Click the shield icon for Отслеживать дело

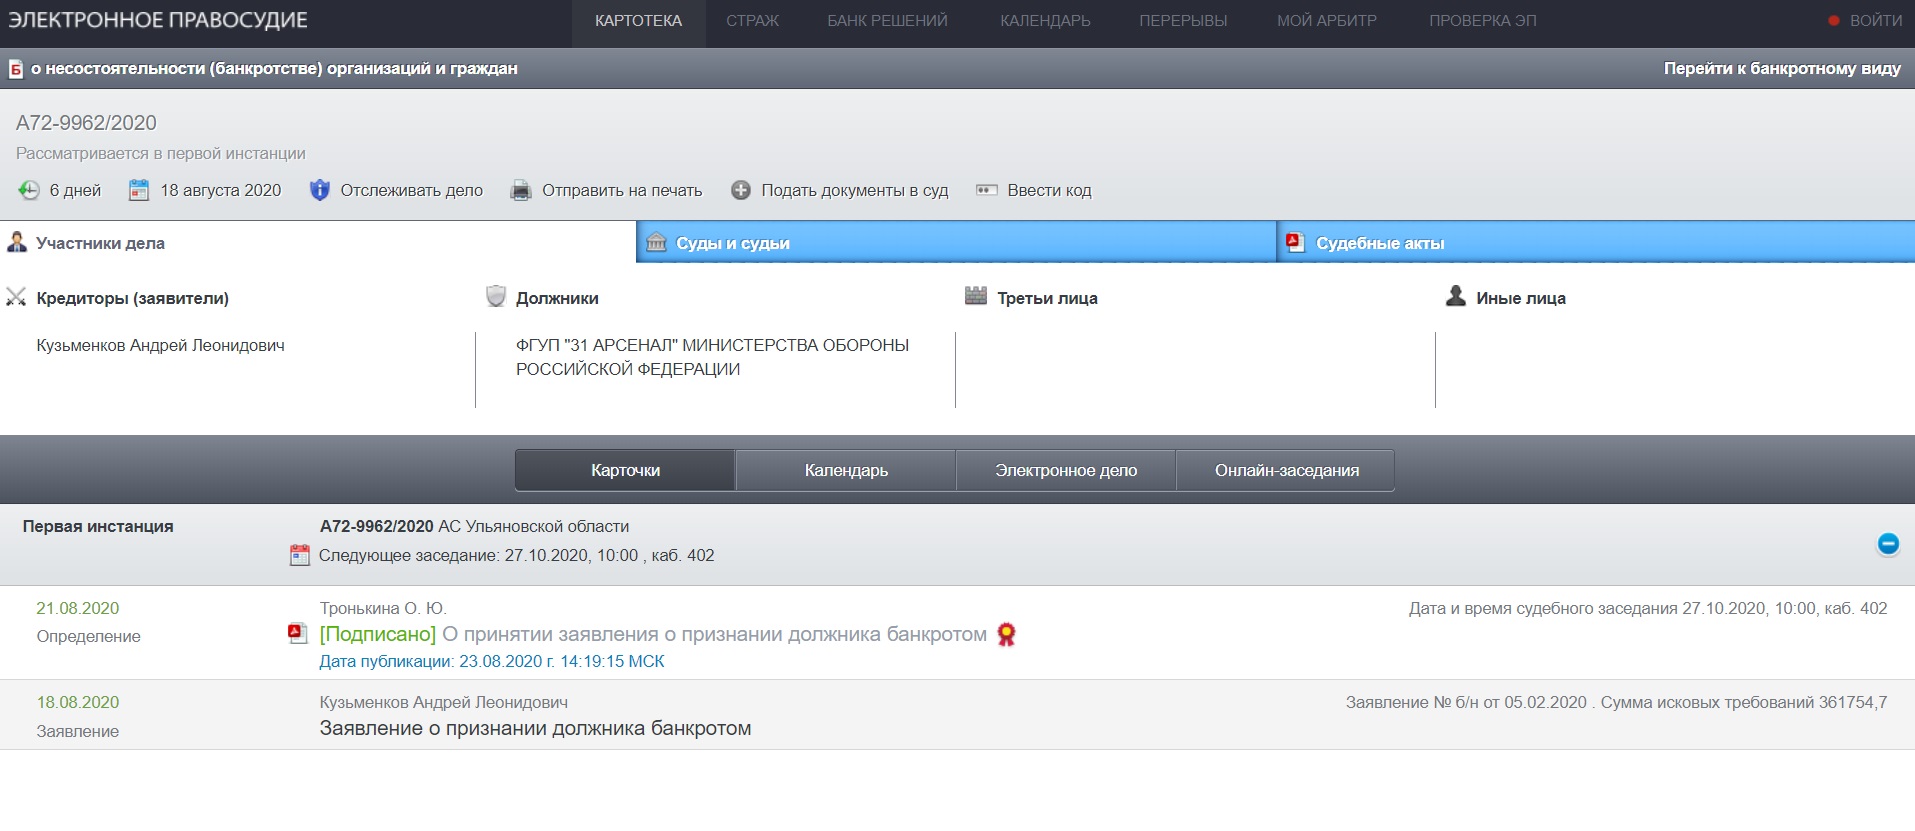(320, 190)
